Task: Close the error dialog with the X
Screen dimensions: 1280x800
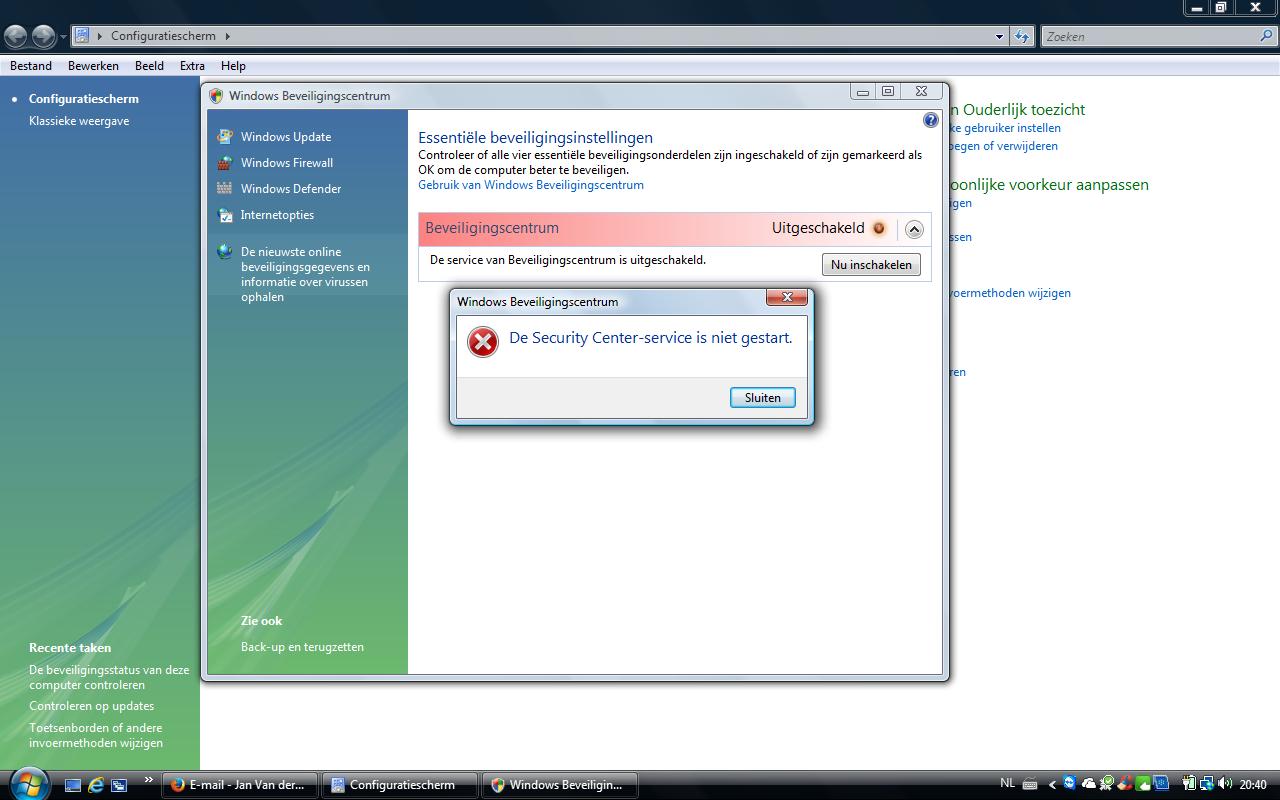Action: (787, 298)
